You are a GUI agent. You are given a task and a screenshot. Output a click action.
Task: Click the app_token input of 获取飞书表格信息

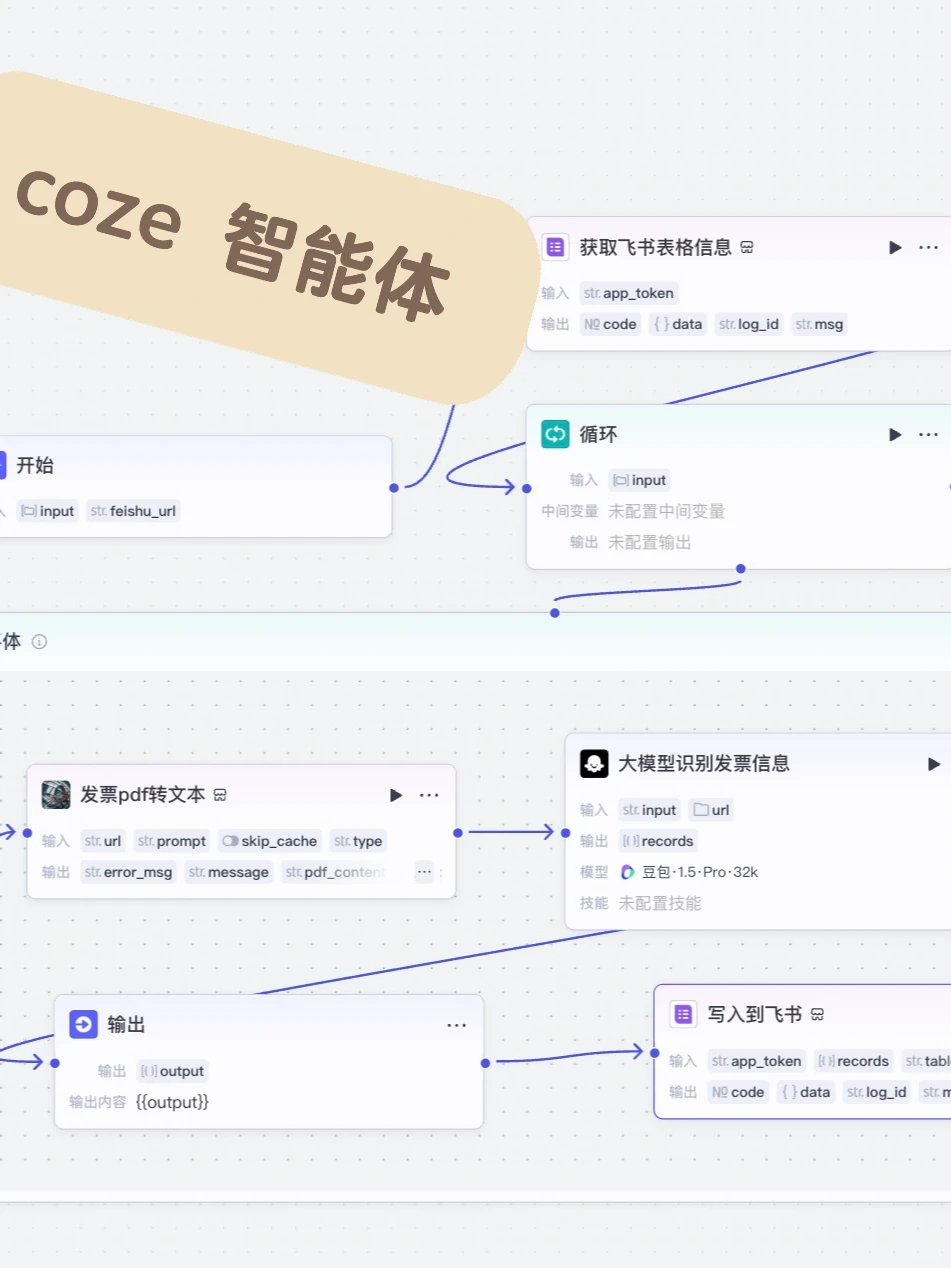(629, 293)
